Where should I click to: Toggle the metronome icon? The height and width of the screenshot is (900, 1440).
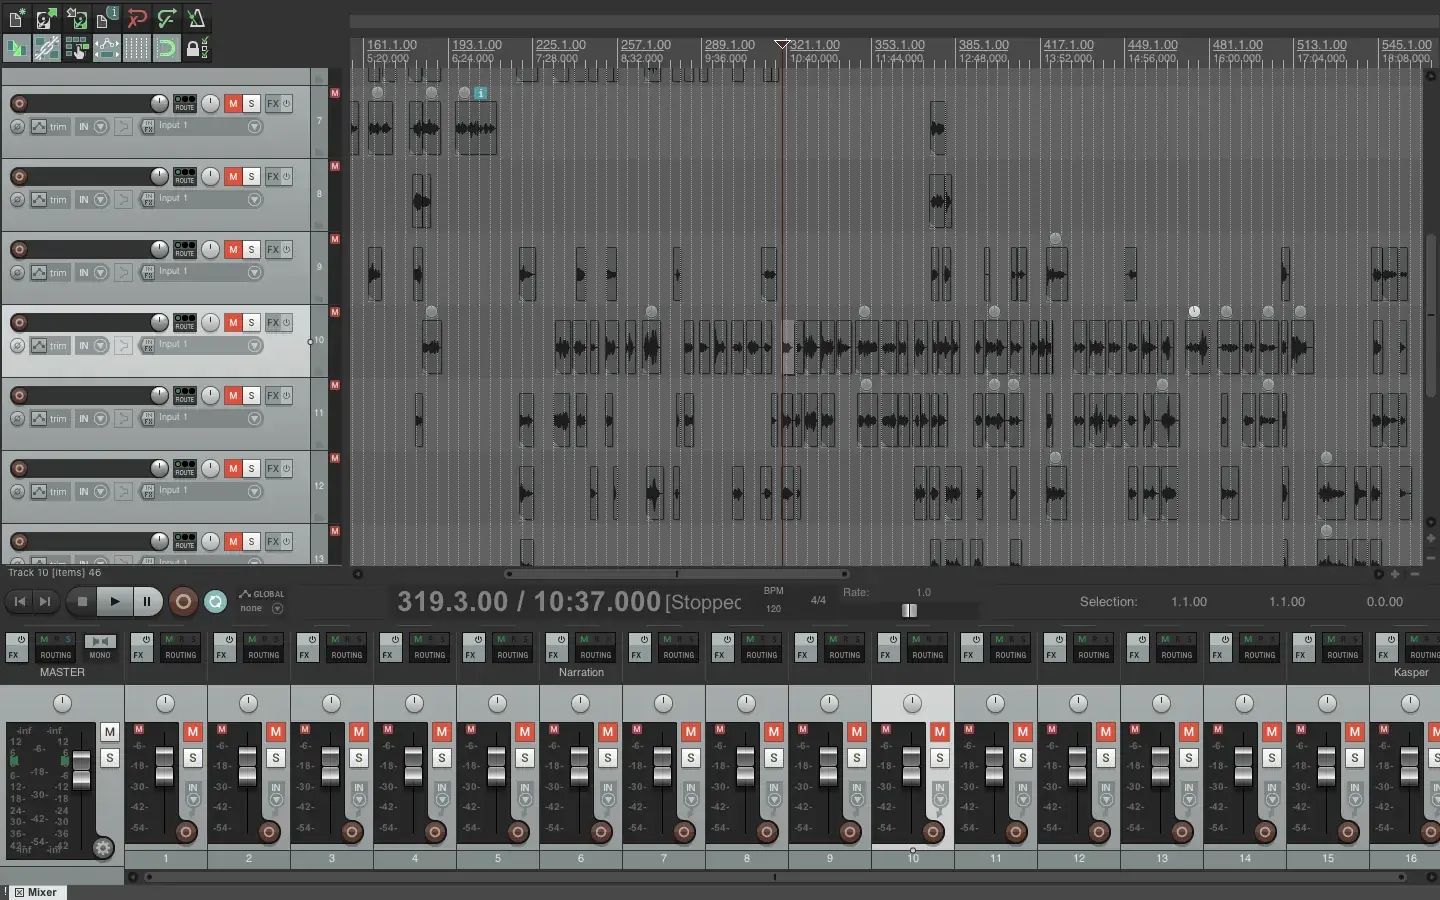(x=197, y=18)
